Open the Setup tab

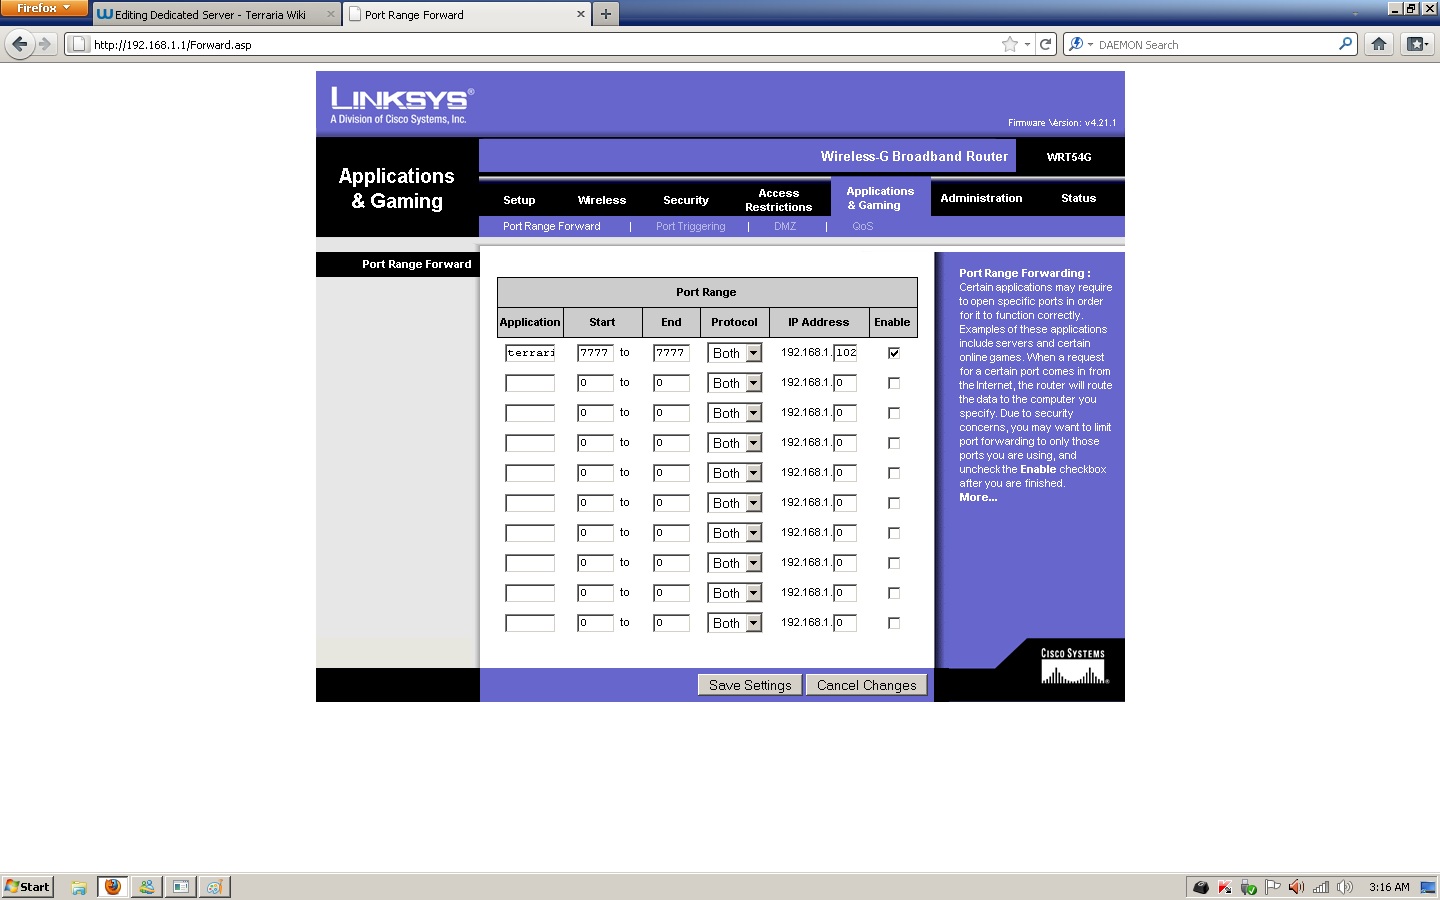(519, 200)
